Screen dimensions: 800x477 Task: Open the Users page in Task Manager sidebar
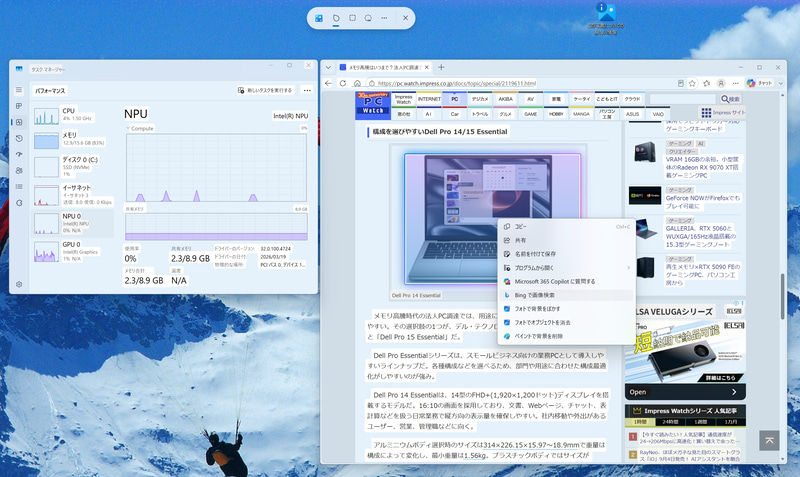pos(19,170)
